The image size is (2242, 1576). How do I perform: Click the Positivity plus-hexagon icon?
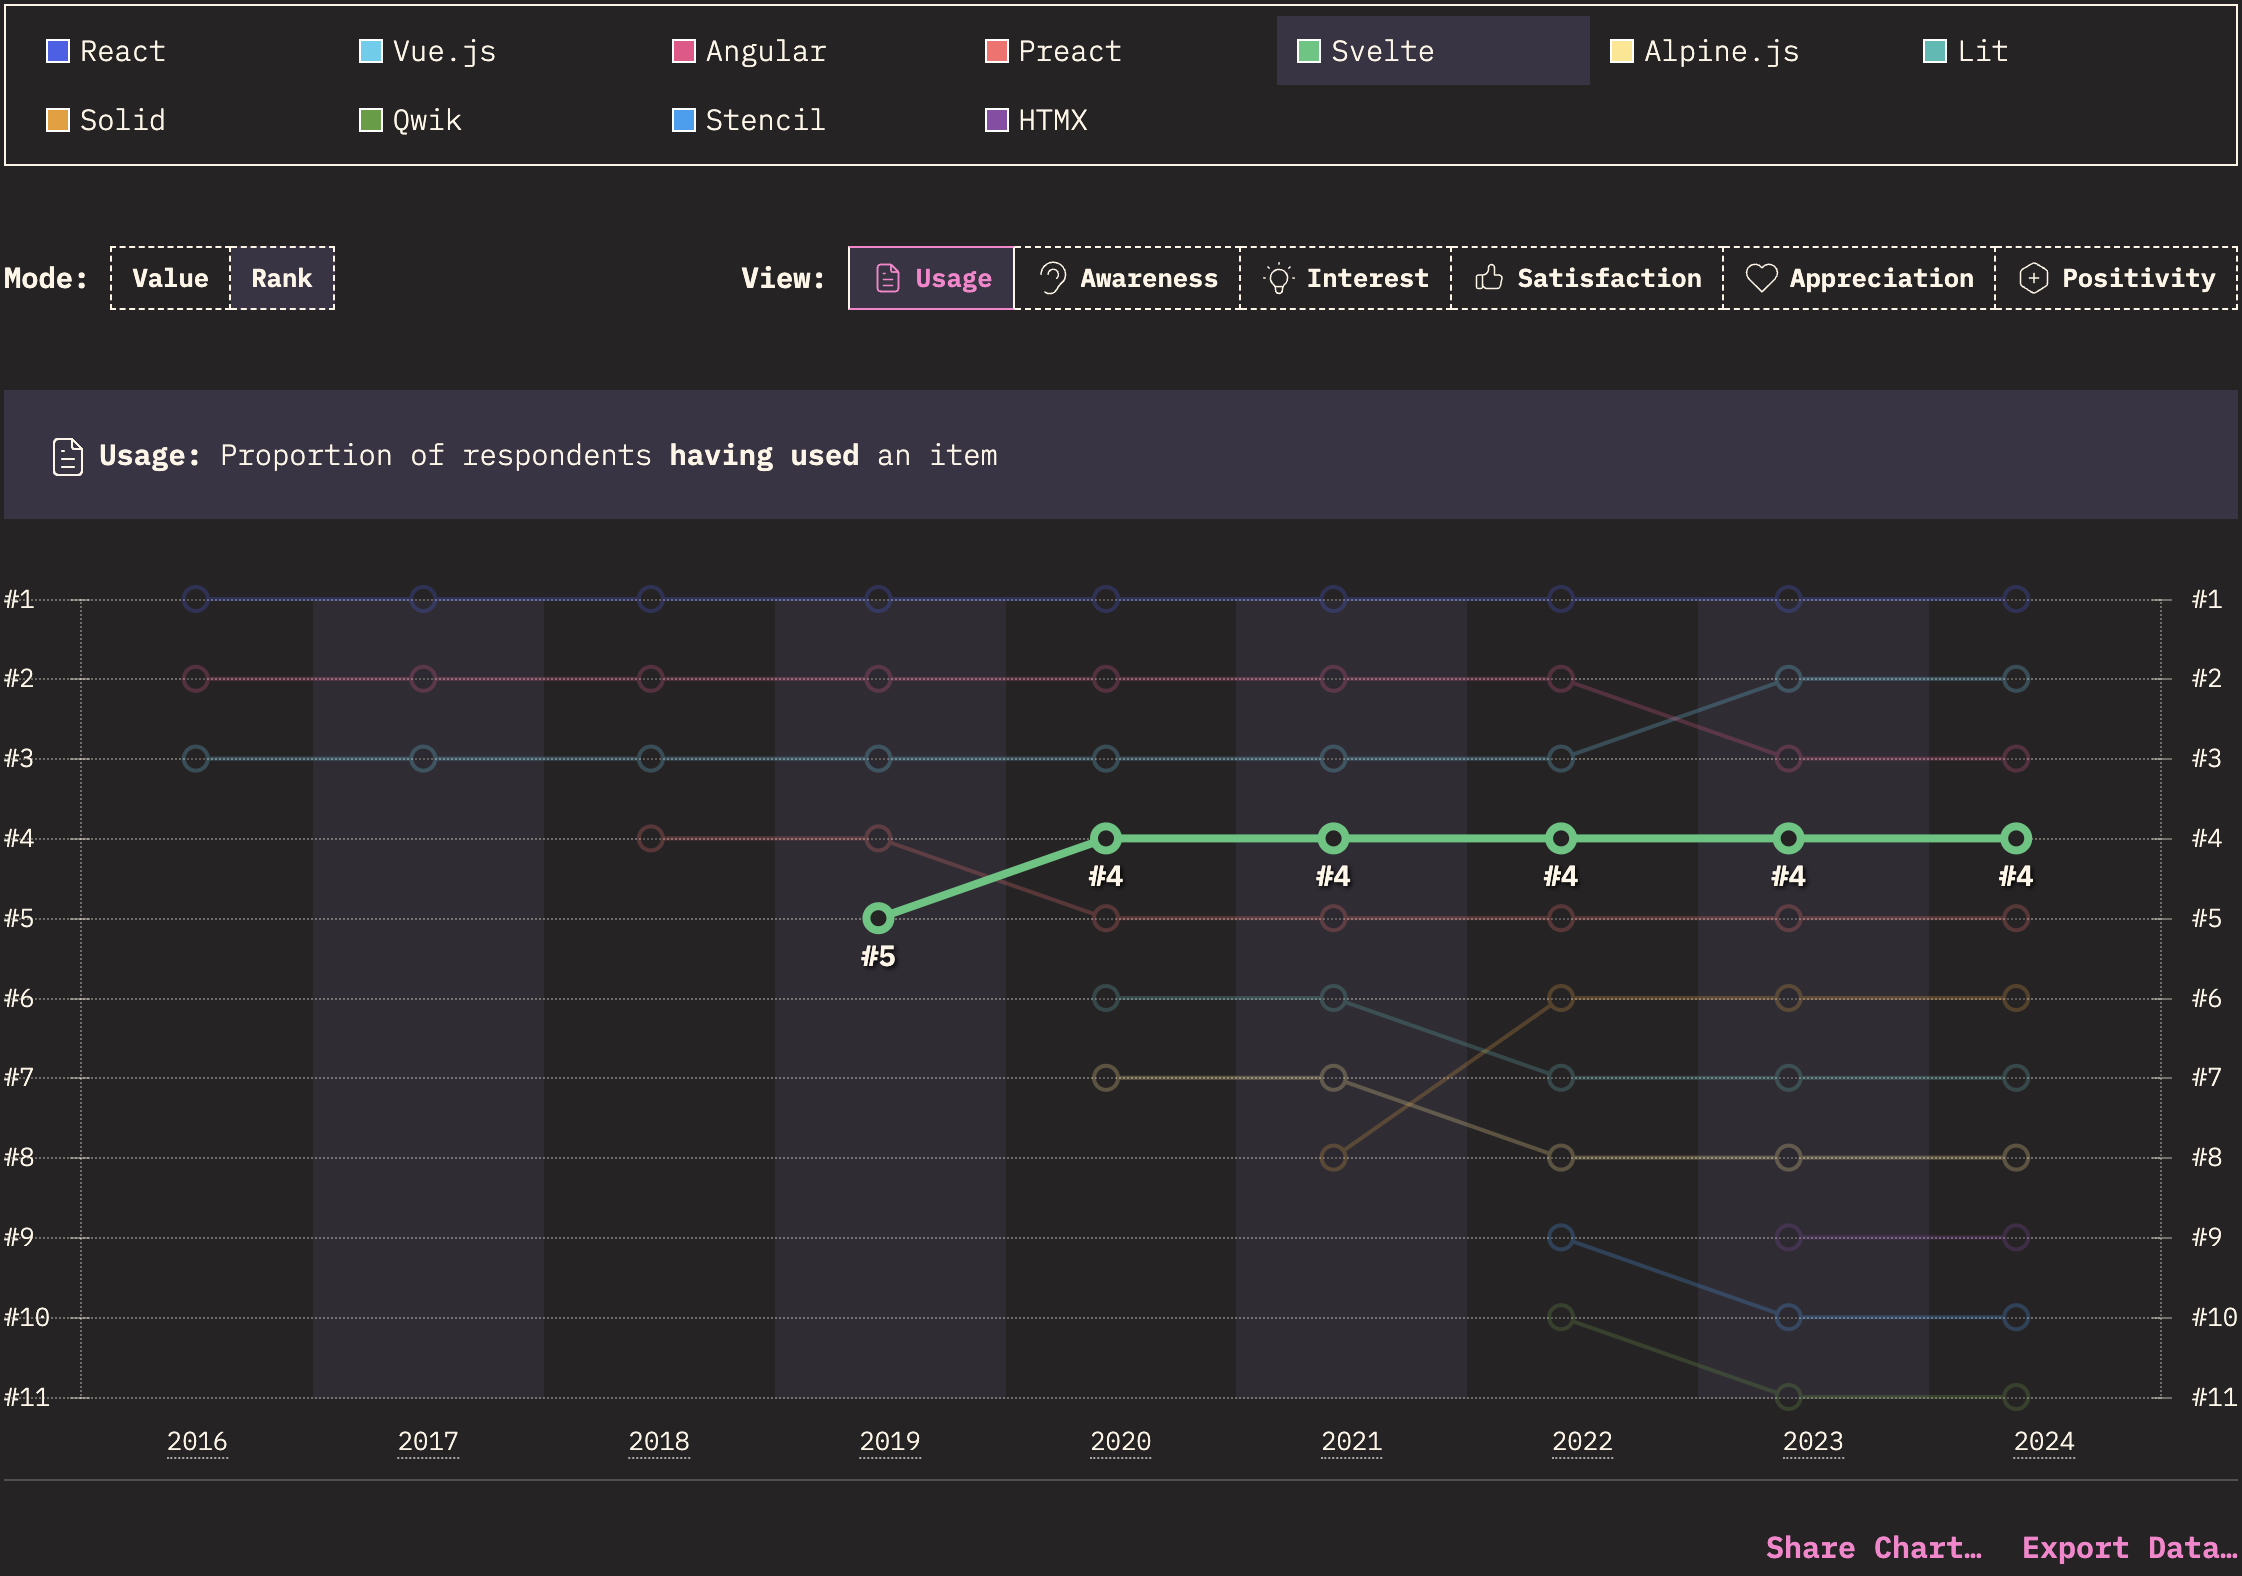point(2033,278)
